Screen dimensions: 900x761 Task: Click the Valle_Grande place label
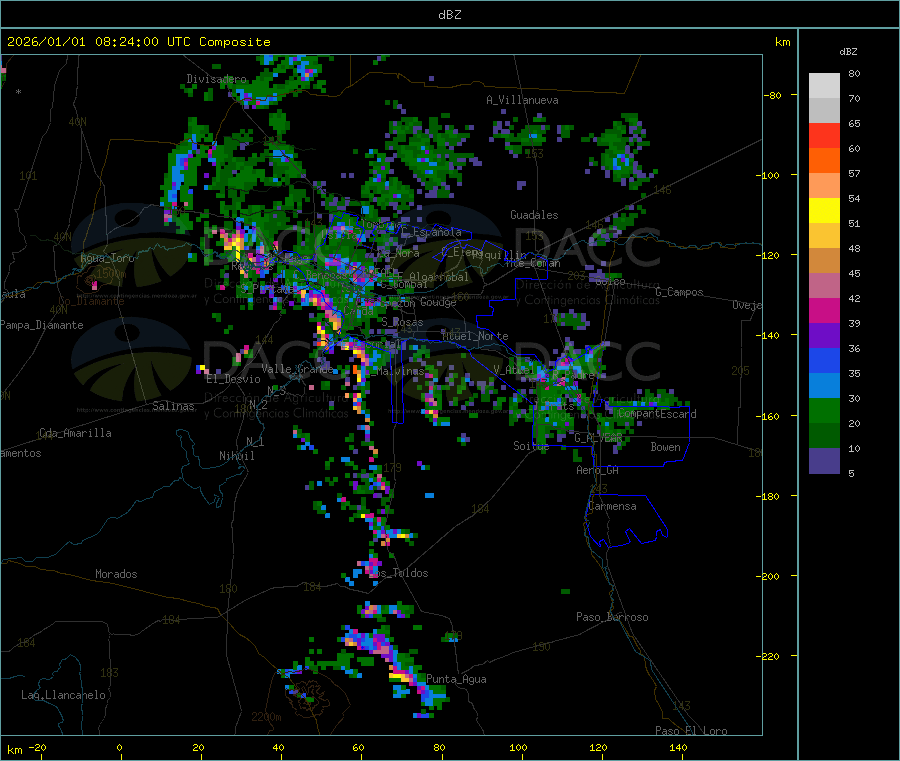[x=297, y=368]
